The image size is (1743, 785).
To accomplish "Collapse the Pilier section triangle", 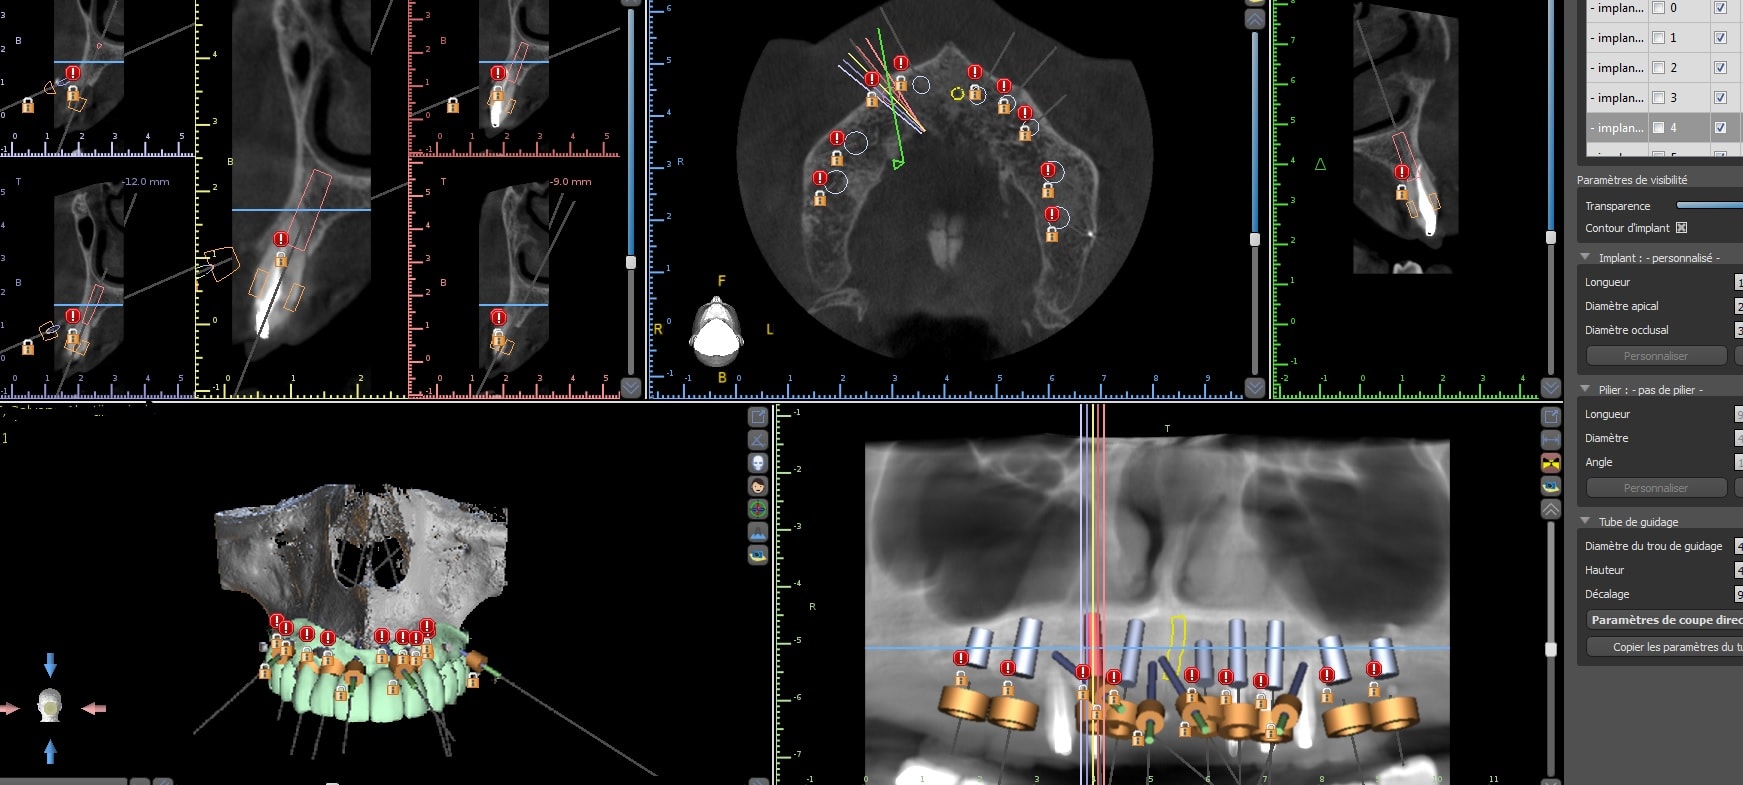I will click(1585, 389).
